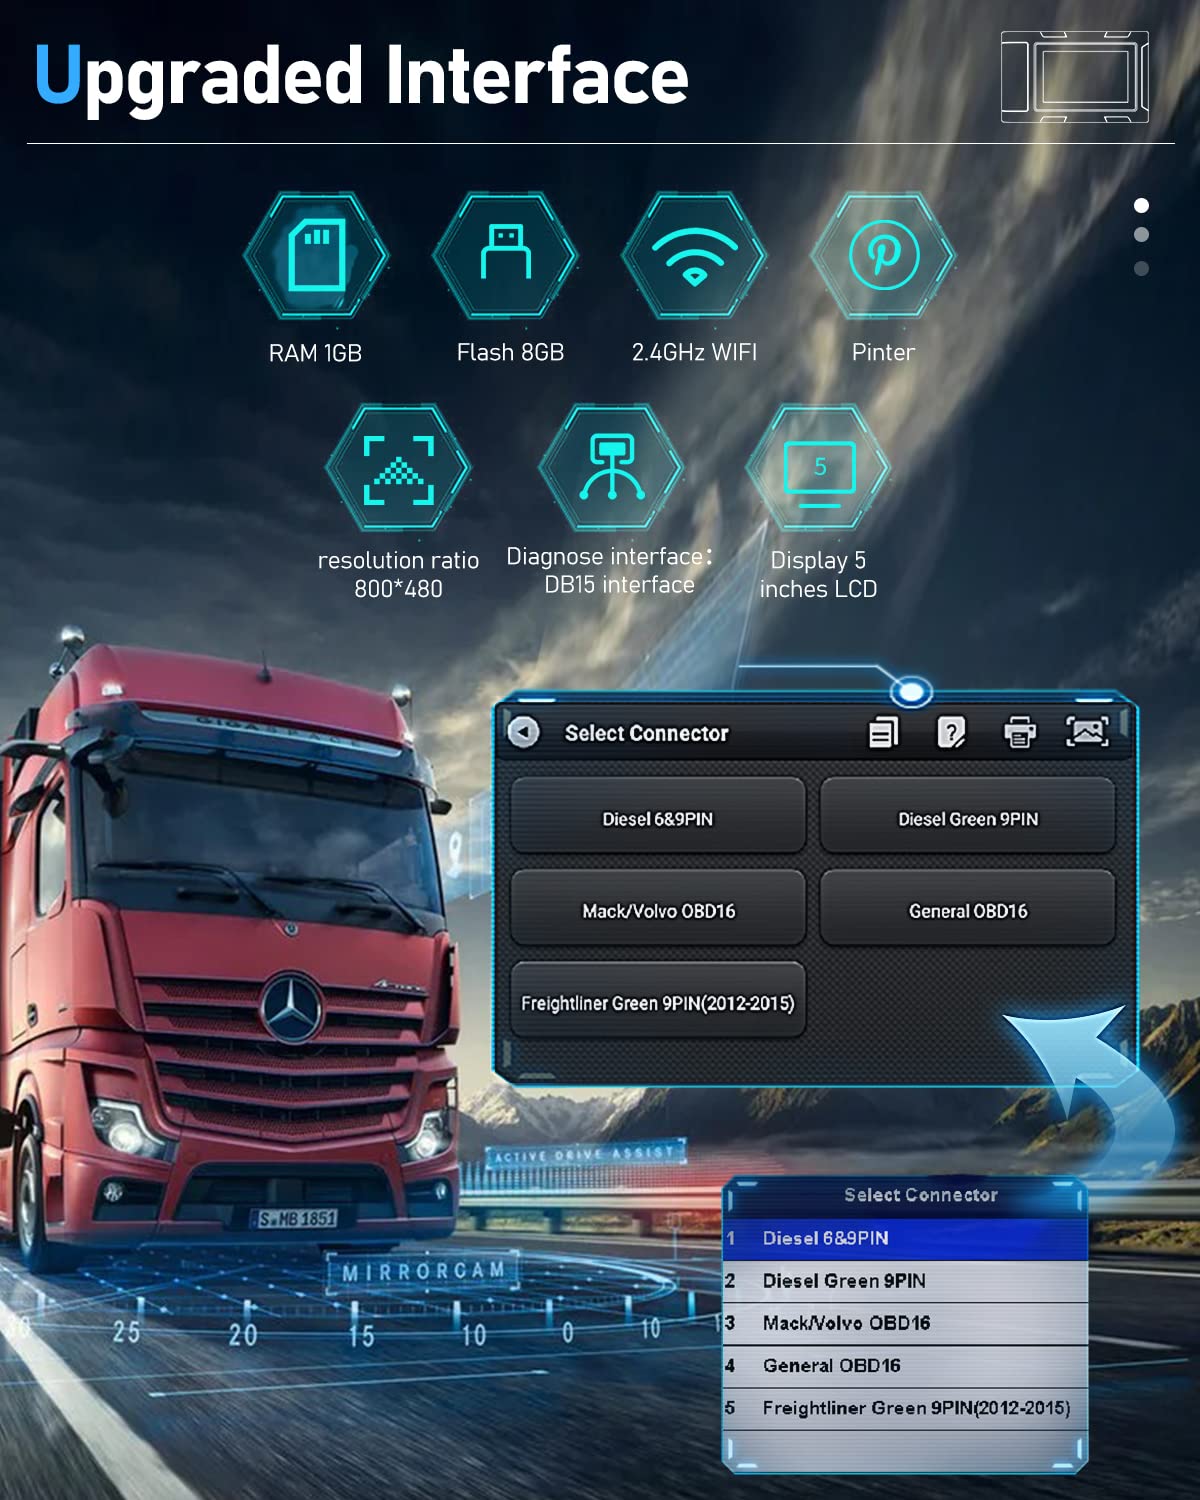The height and width of the screenshot is (1500, 1200).
Task: Click the middle page indicator dot
Action: coord(1142,236)
